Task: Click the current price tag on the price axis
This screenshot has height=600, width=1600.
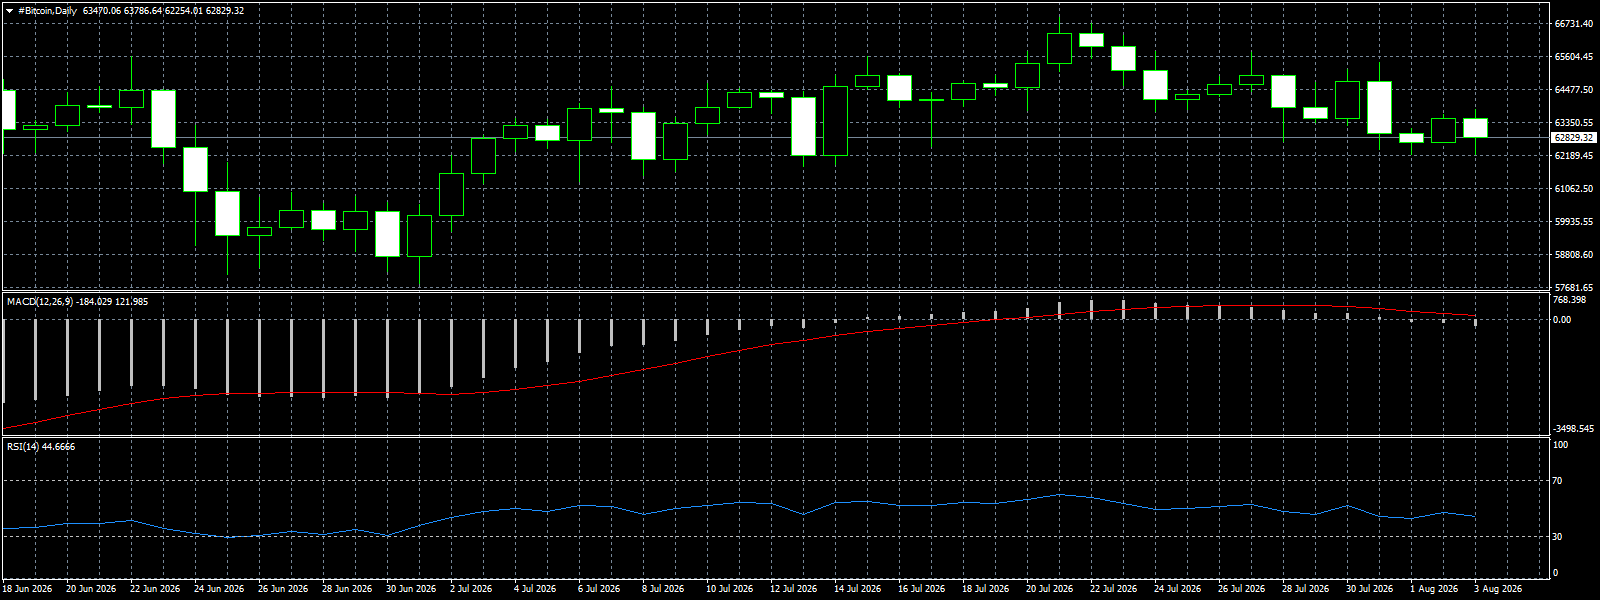Action: 1573,138
